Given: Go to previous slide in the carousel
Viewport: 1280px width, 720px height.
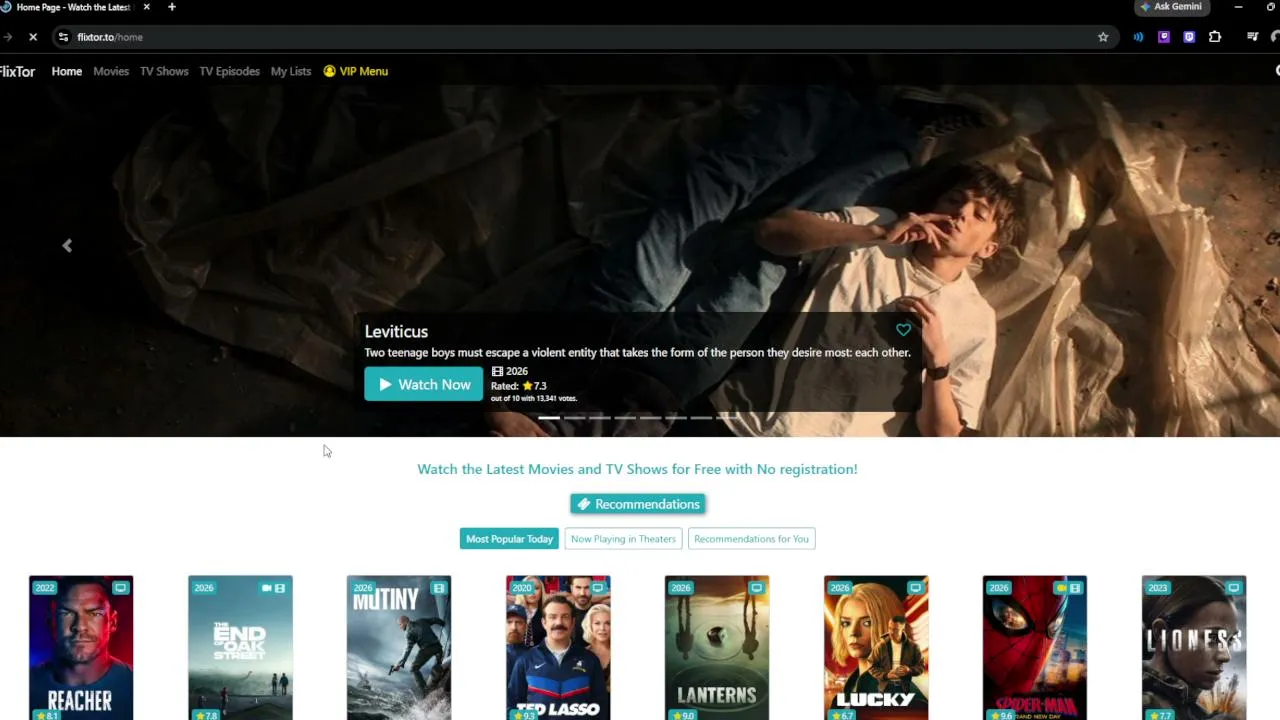Looking at the screenshot, I should point(67,246).
